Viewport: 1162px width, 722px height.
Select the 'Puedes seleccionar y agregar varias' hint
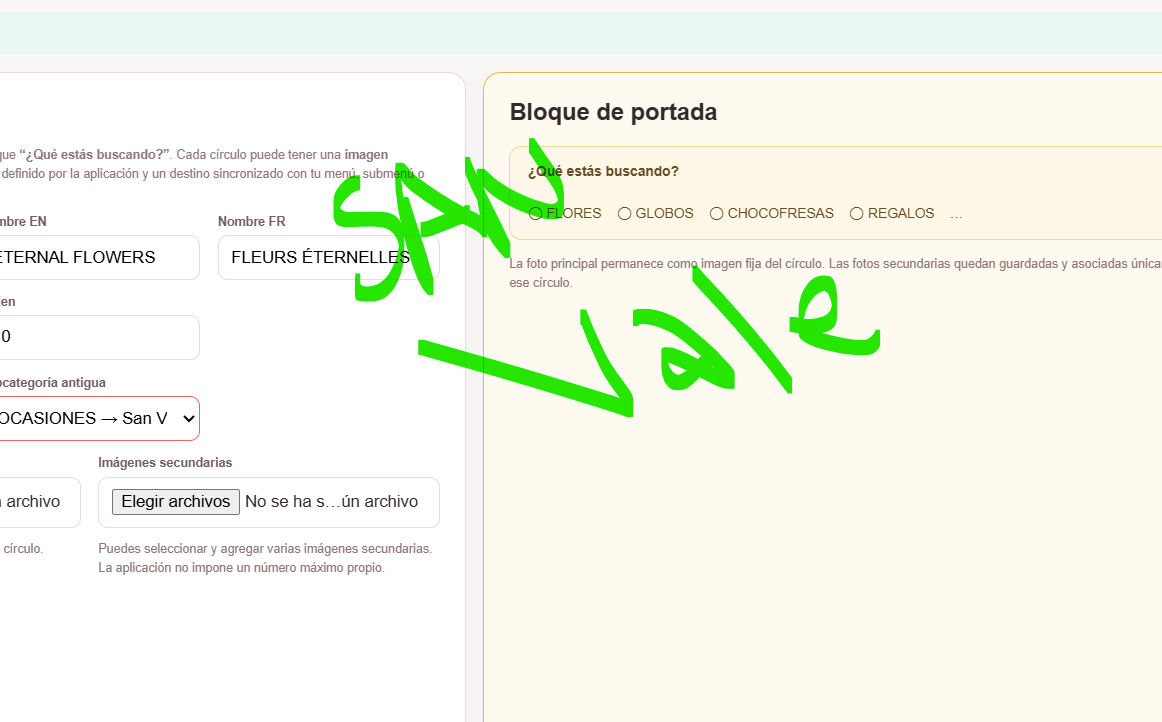tap(265, 549)
